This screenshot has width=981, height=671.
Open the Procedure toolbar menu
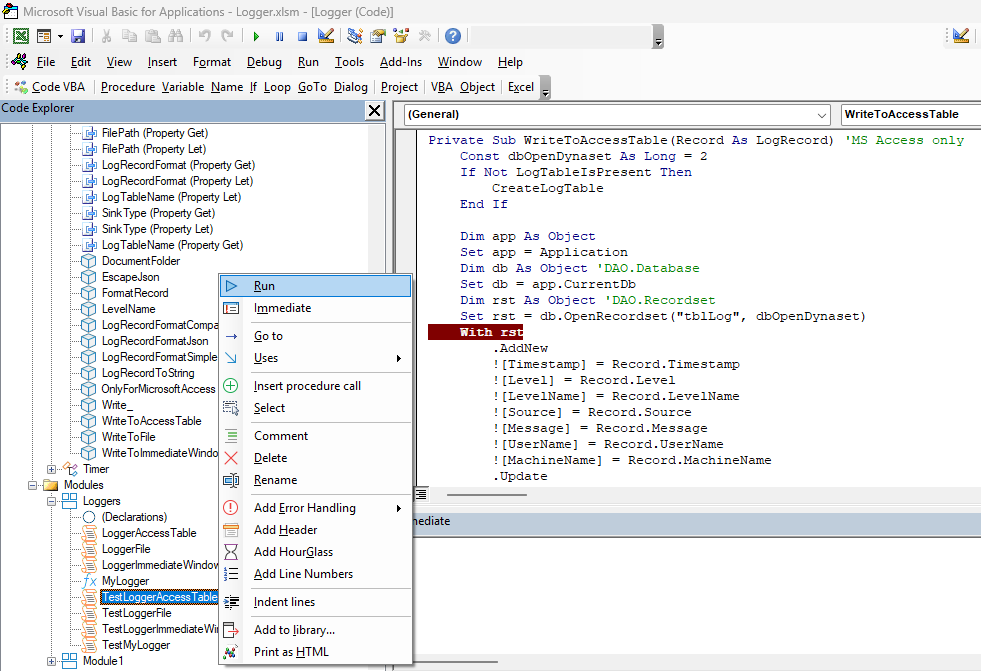tap(128, 87)
